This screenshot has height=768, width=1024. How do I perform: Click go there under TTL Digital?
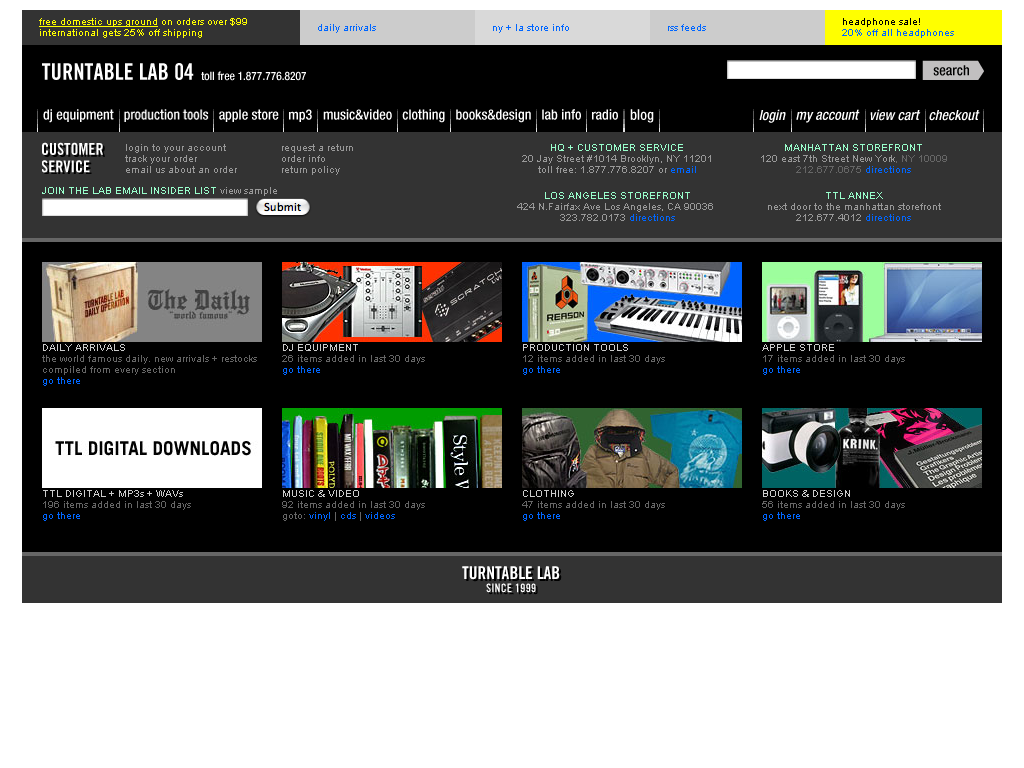(61, 517)
